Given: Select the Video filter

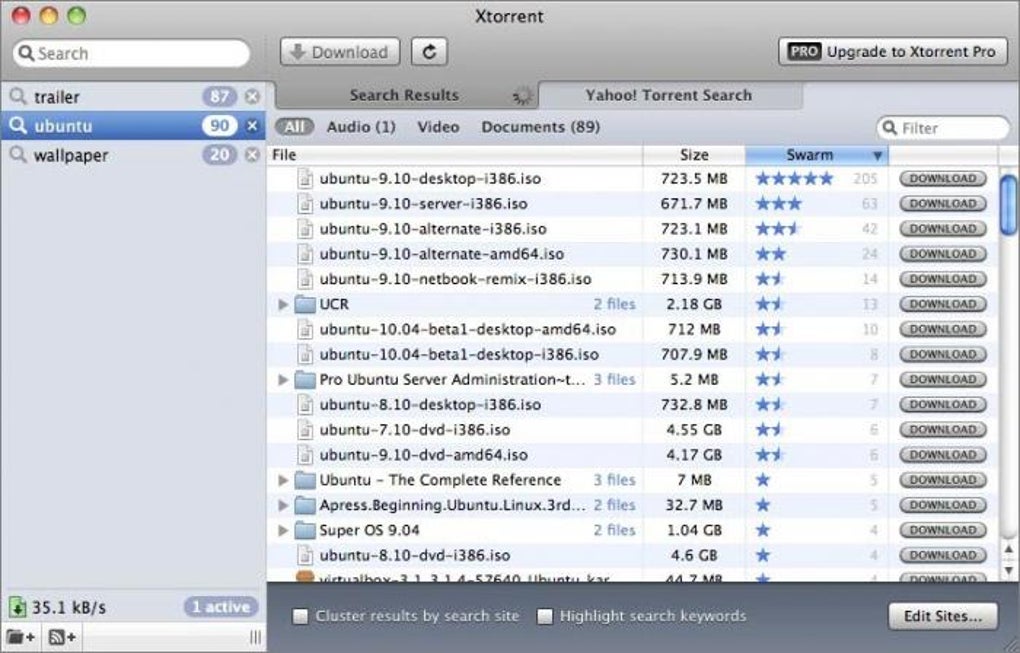Looking at the screenshot, I should click(x=438, y=127).
